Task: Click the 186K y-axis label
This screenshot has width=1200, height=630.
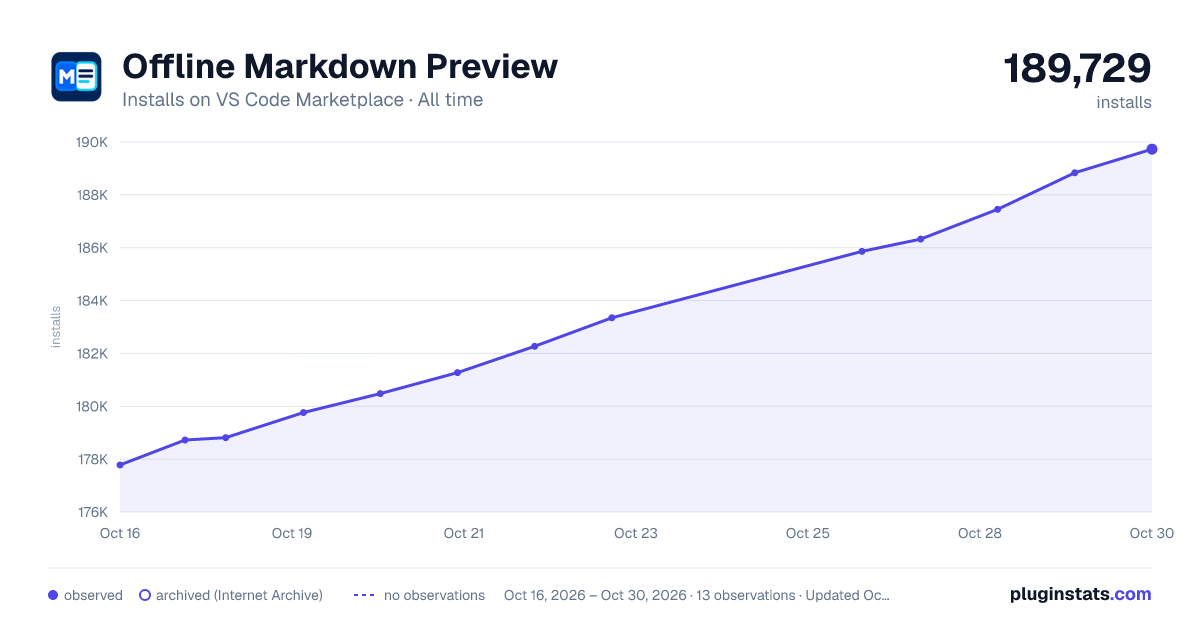Action: 92,248
